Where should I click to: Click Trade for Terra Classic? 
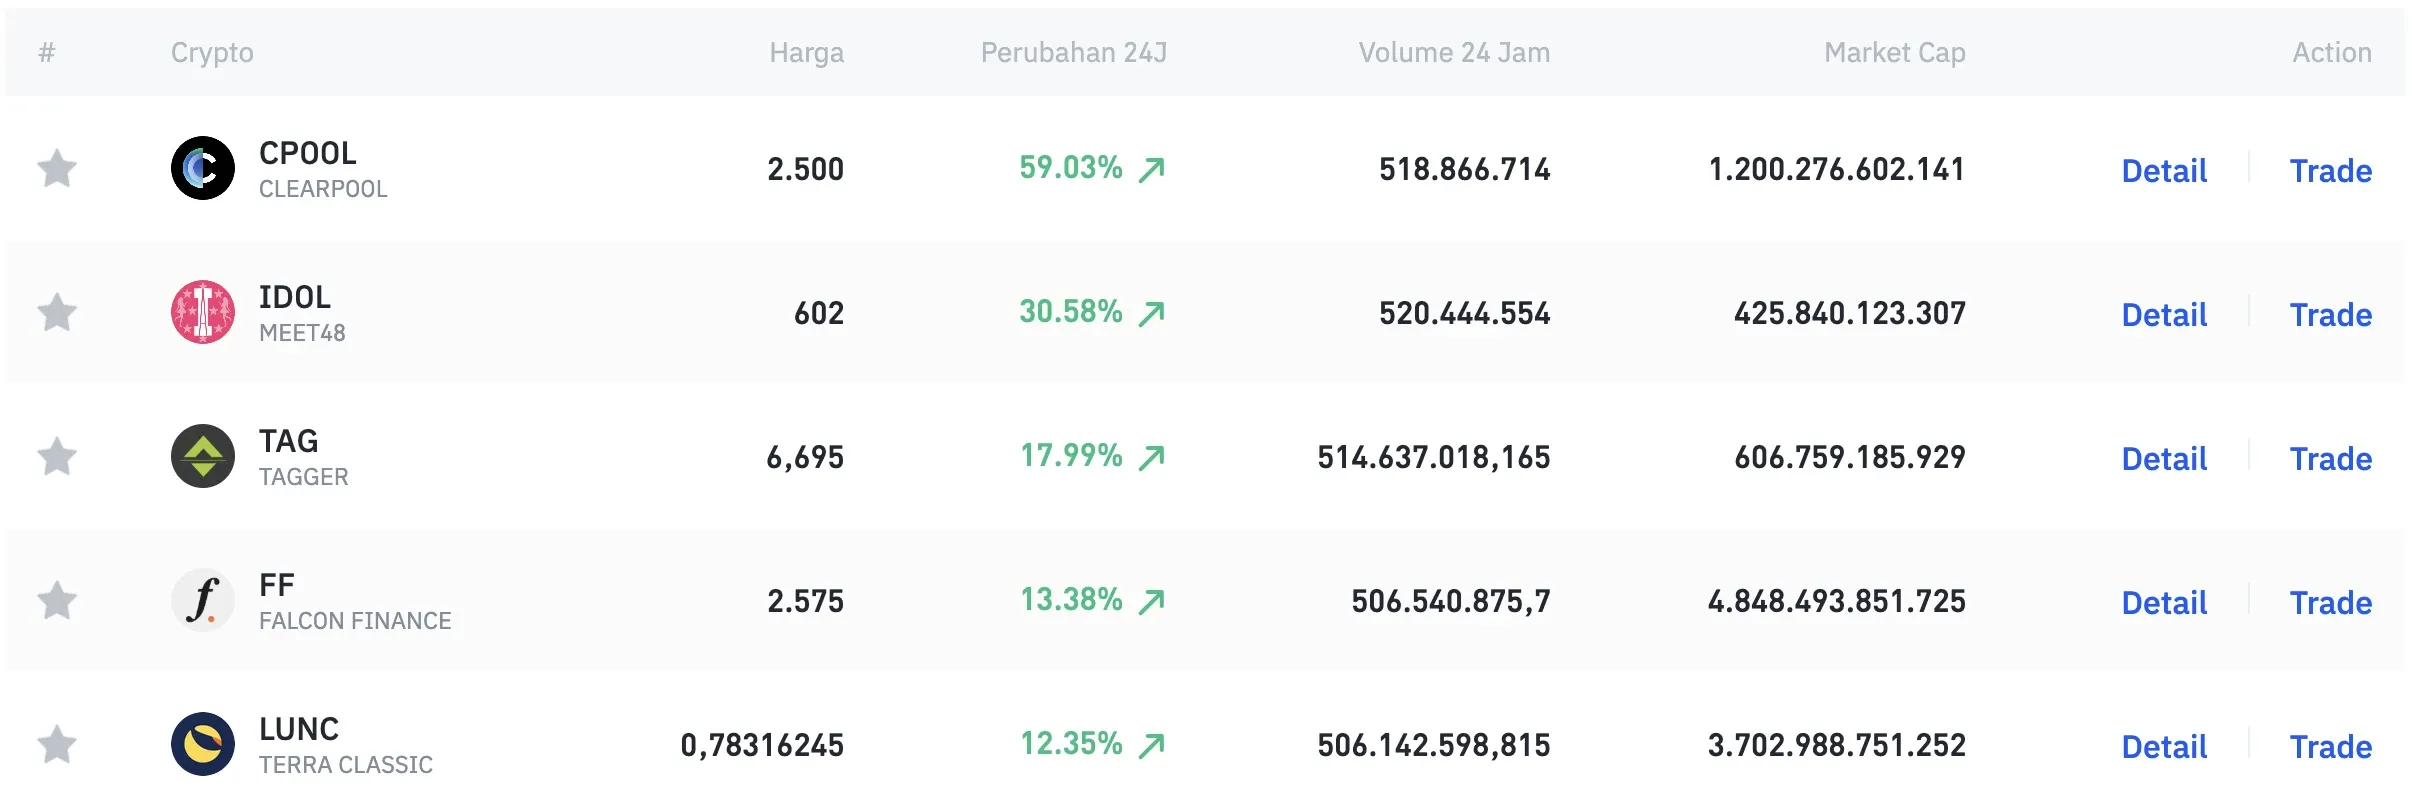(2331, 745)
